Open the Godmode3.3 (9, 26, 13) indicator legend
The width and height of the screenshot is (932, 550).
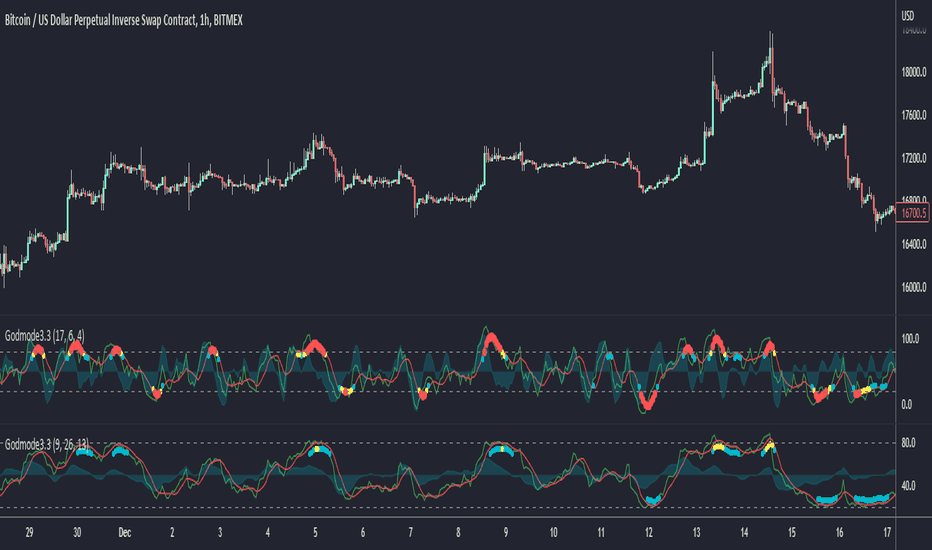(47, 444)
